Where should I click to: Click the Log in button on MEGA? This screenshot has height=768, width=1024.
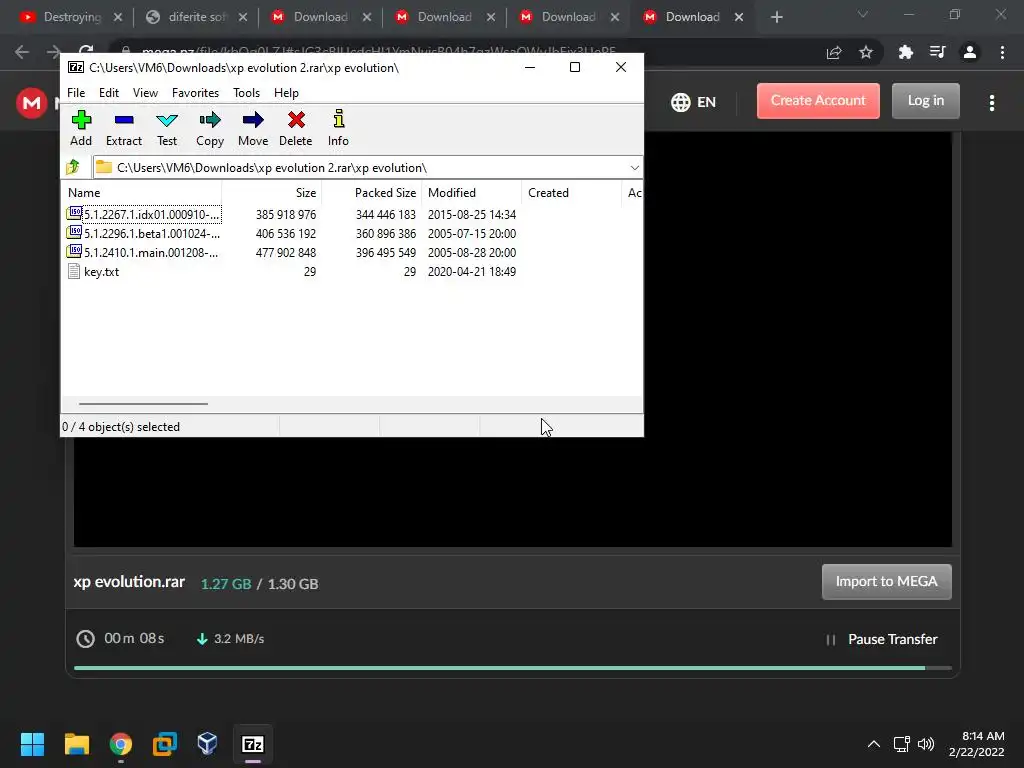925,101
